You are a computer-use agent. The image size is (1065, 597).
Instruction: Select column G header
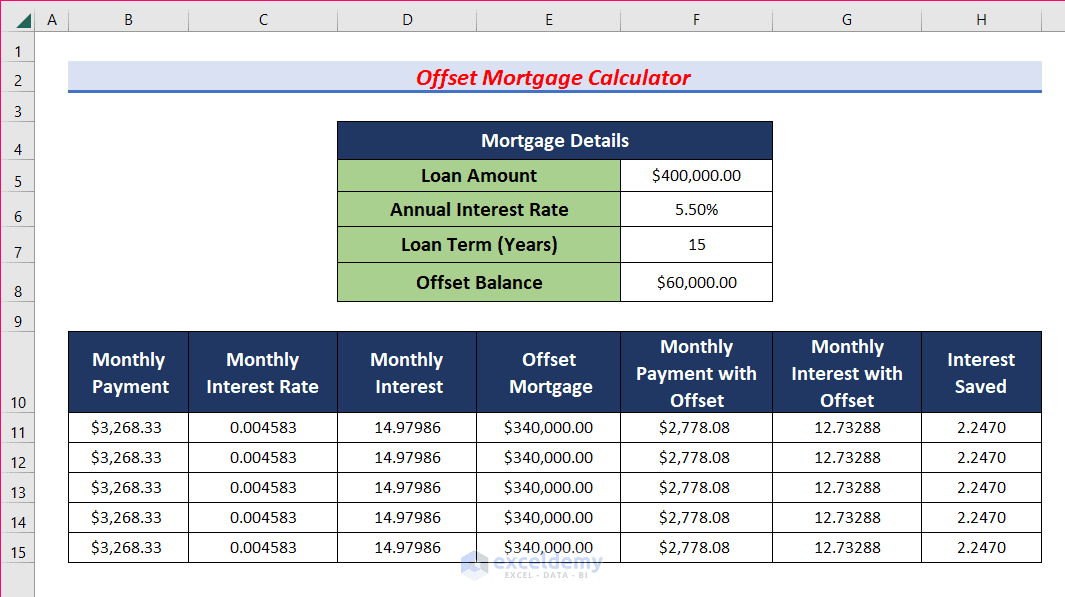tap(847, 20)
